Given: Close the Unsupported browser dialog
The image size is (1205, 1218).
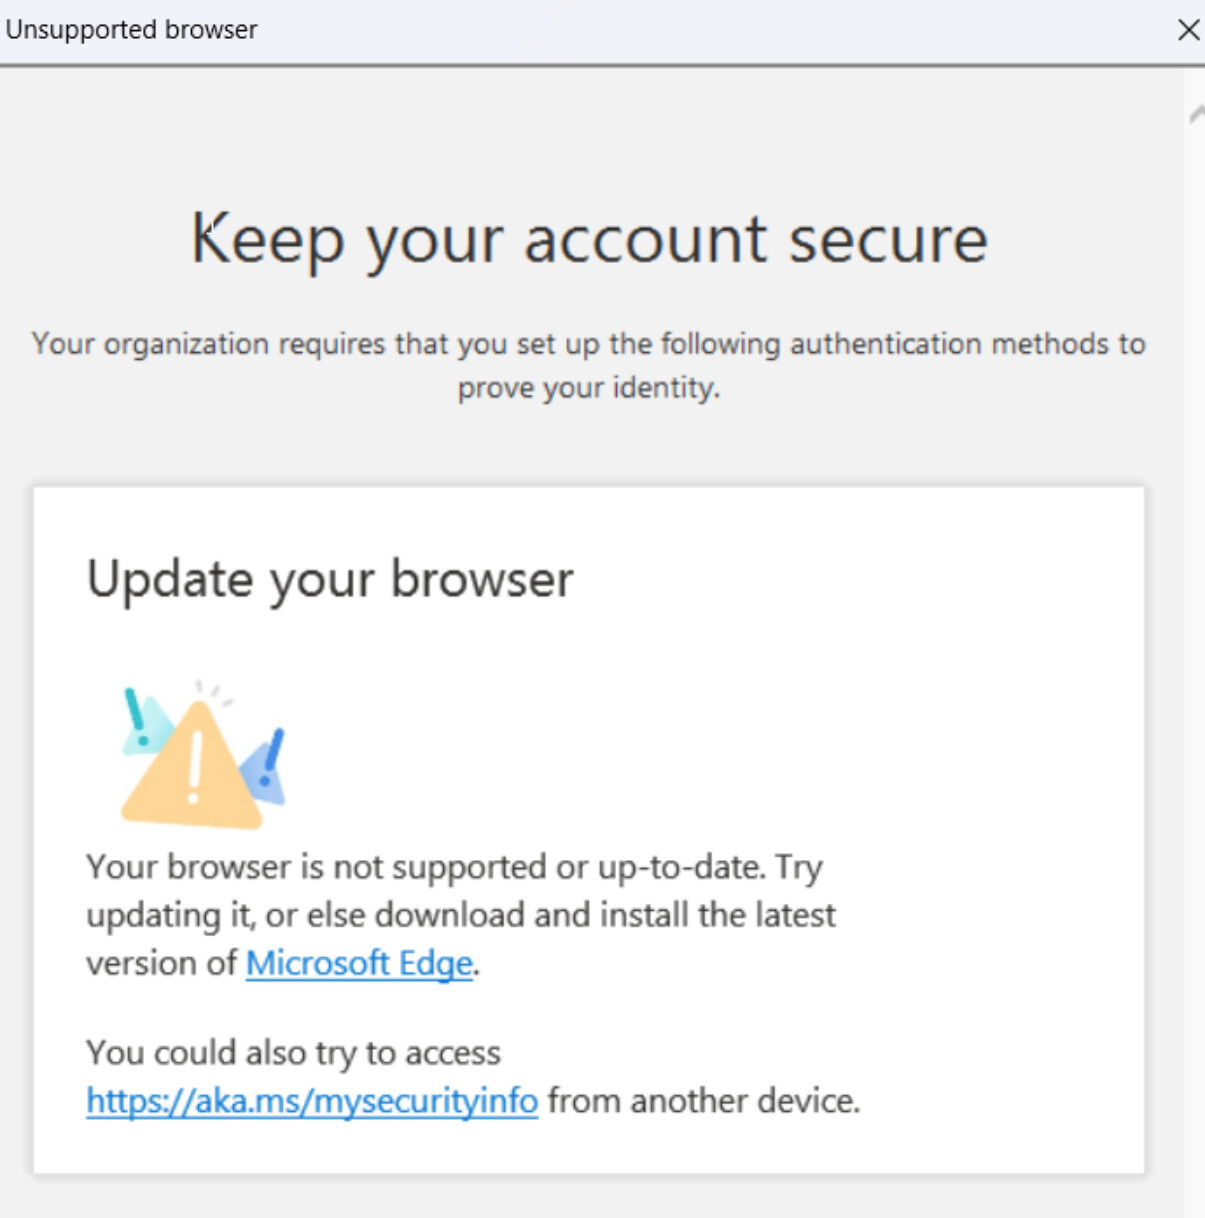Looking at the screenshot, I should point(1187,30).
